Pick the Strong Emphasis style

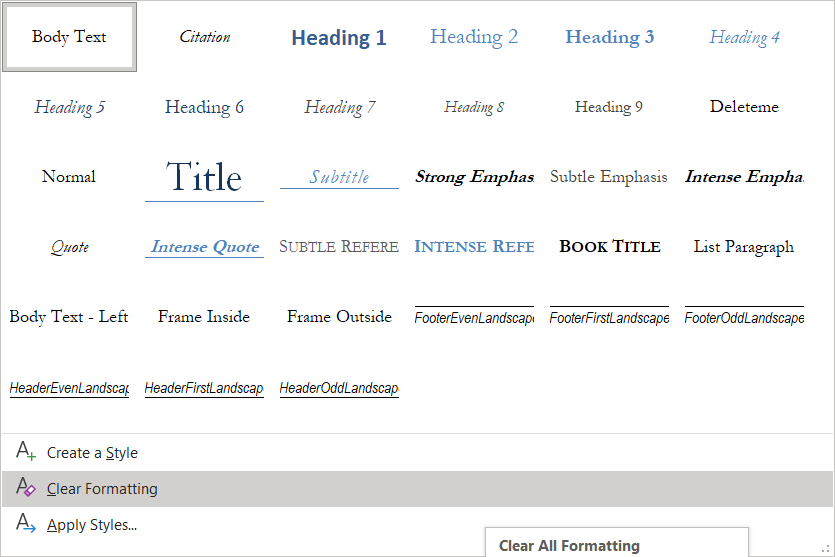(x=474, y=176)
